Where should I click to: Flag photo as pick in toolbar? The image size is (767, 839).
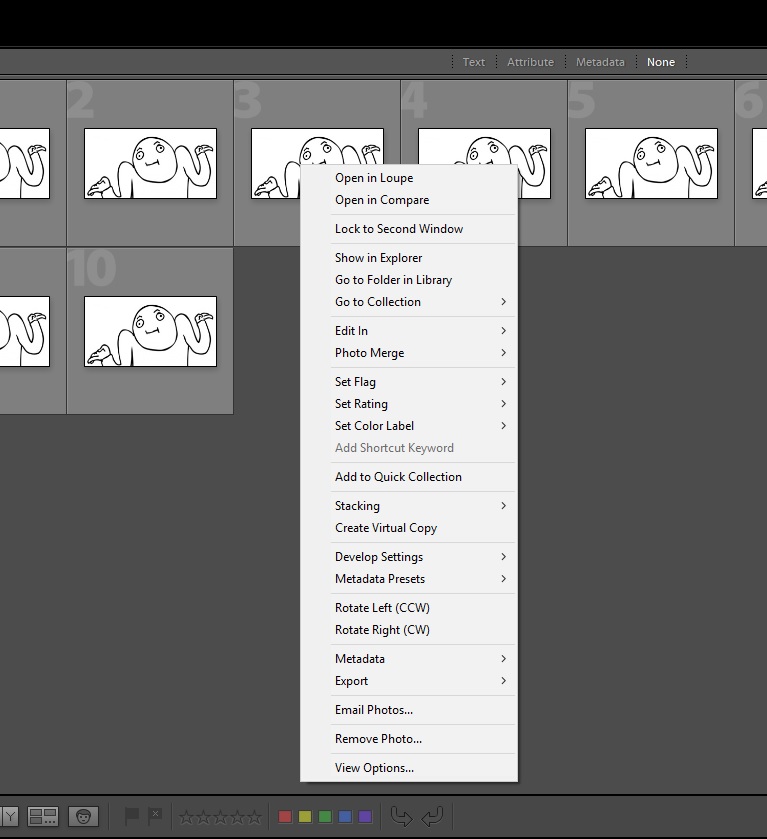click(x=132, y=816)
